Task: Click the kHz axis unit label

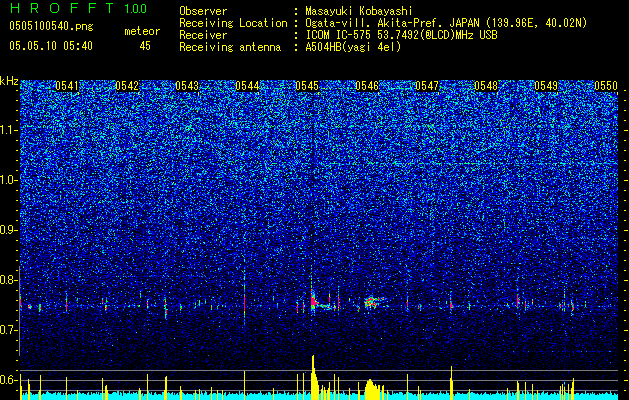Action: pos(9,81)
